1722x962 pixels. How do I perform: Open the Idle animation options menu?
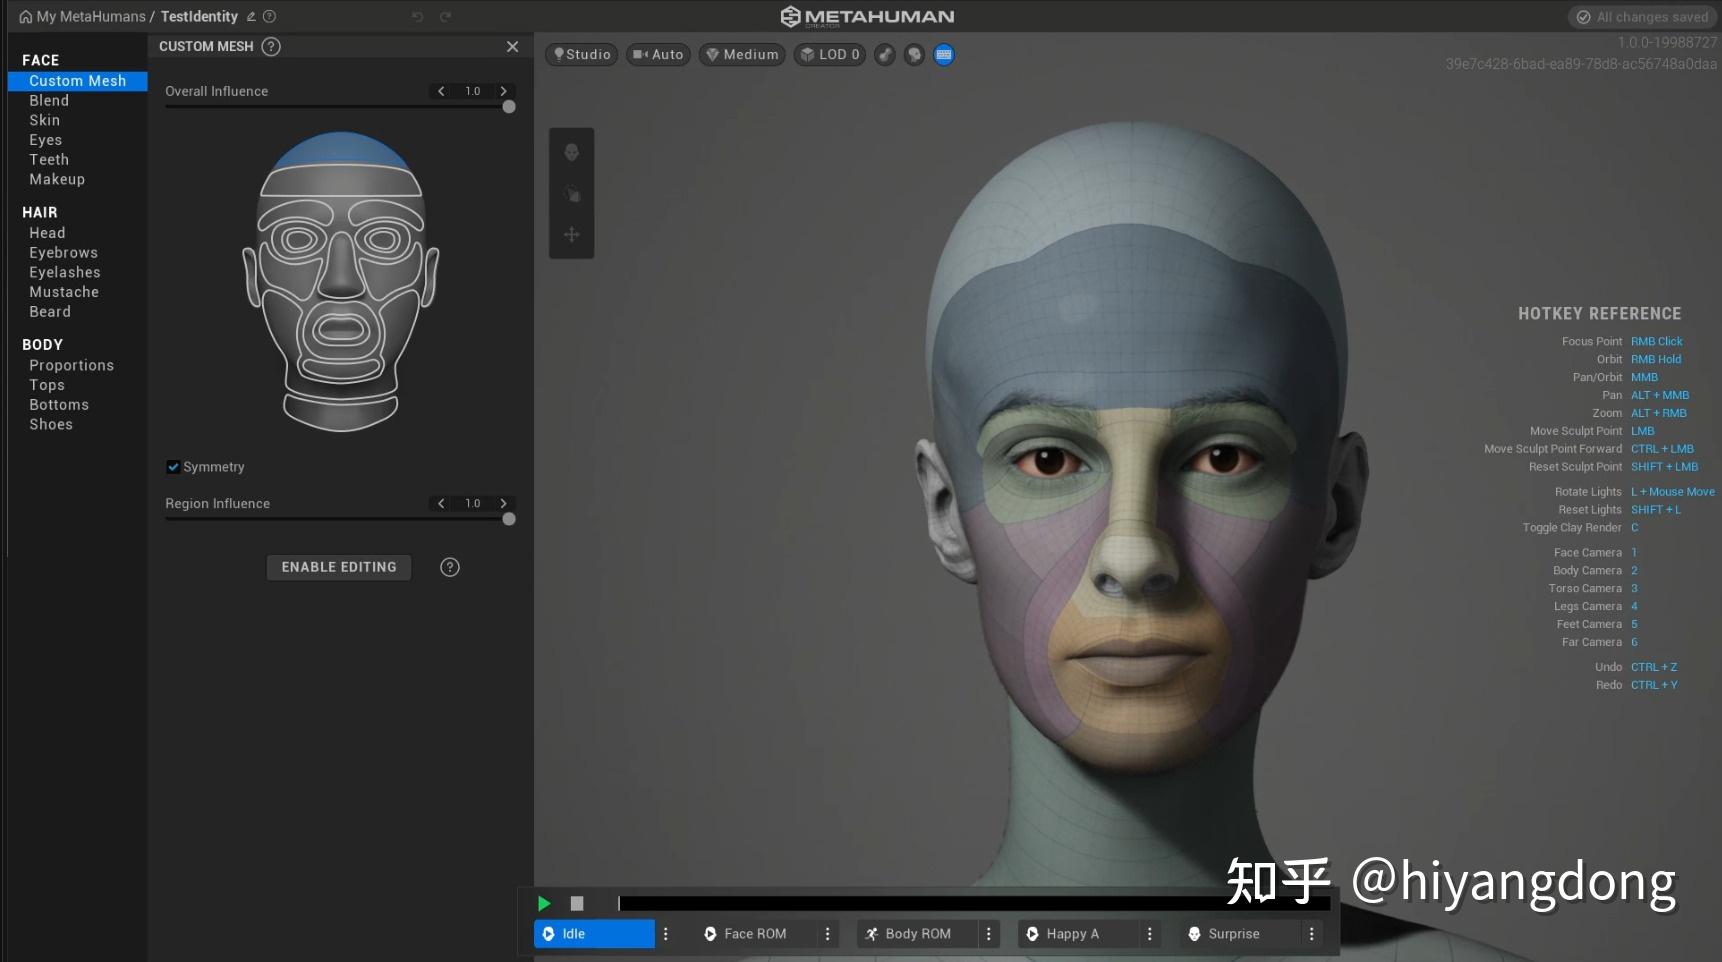[666, 933]
